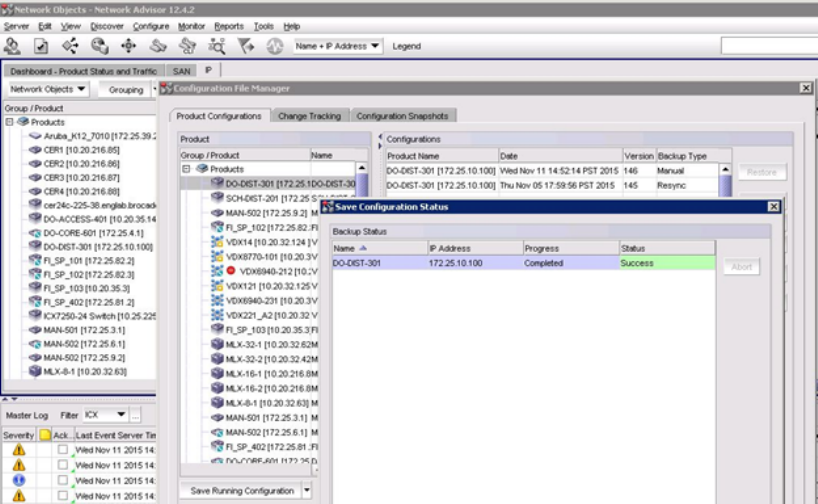Screen dimensions: 818x504
Task: Open the Server menu
Action: [x=16, y=26]
